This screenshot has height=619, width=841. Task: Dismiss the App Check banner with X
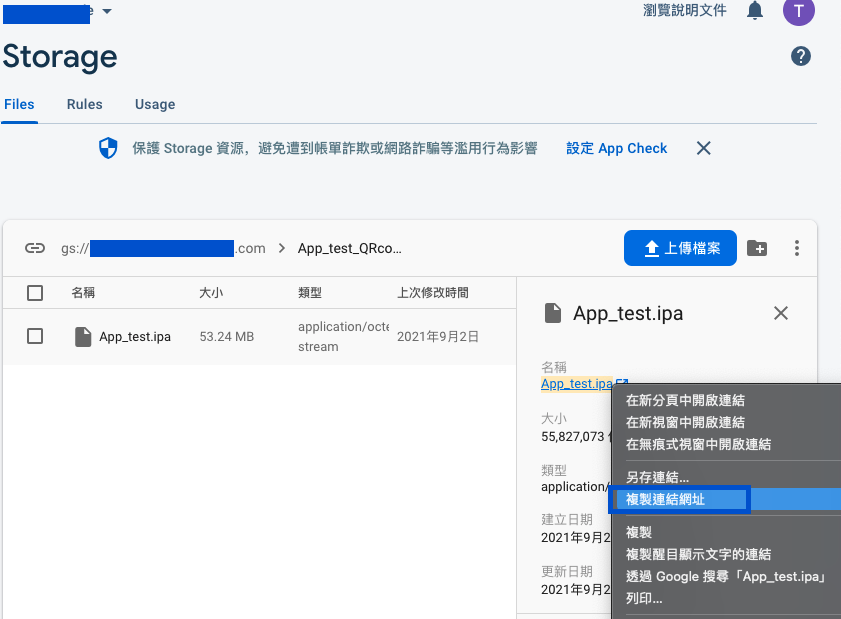[x=704, y=148]
